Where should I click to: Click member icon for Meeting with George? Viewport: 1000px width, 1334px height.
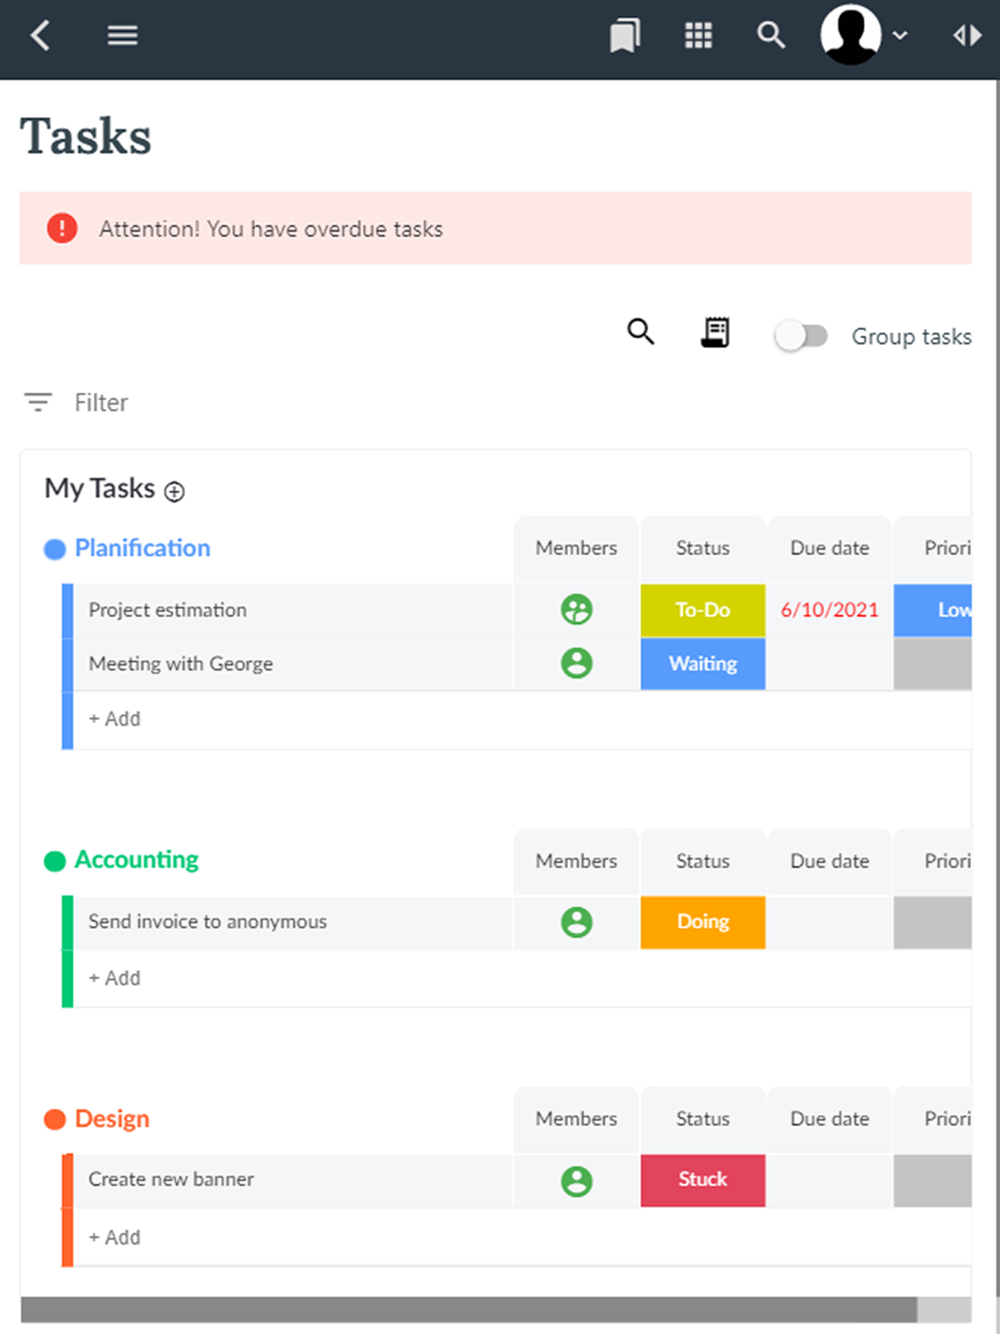point(577,663)
